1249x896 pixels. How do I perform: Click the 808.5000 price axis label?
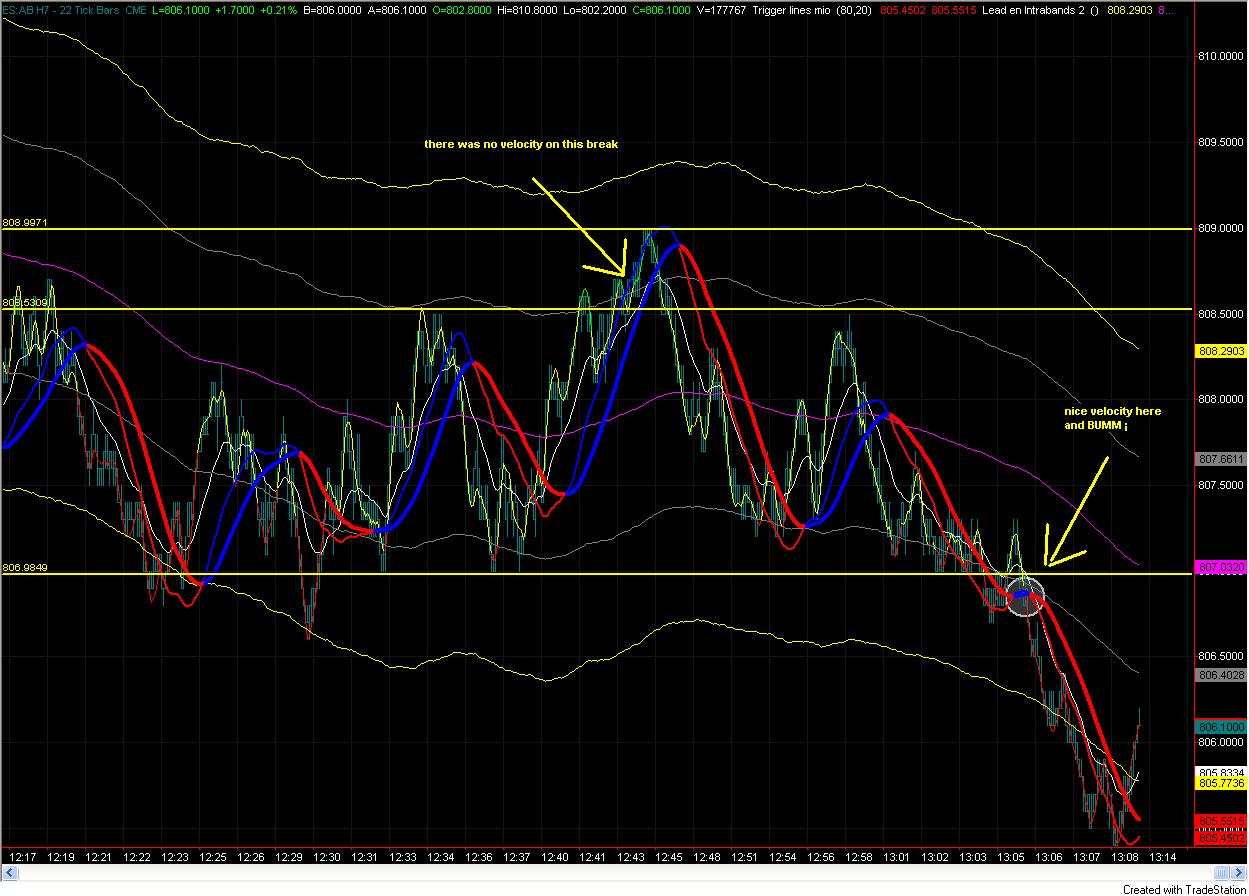pos(1220,314)
